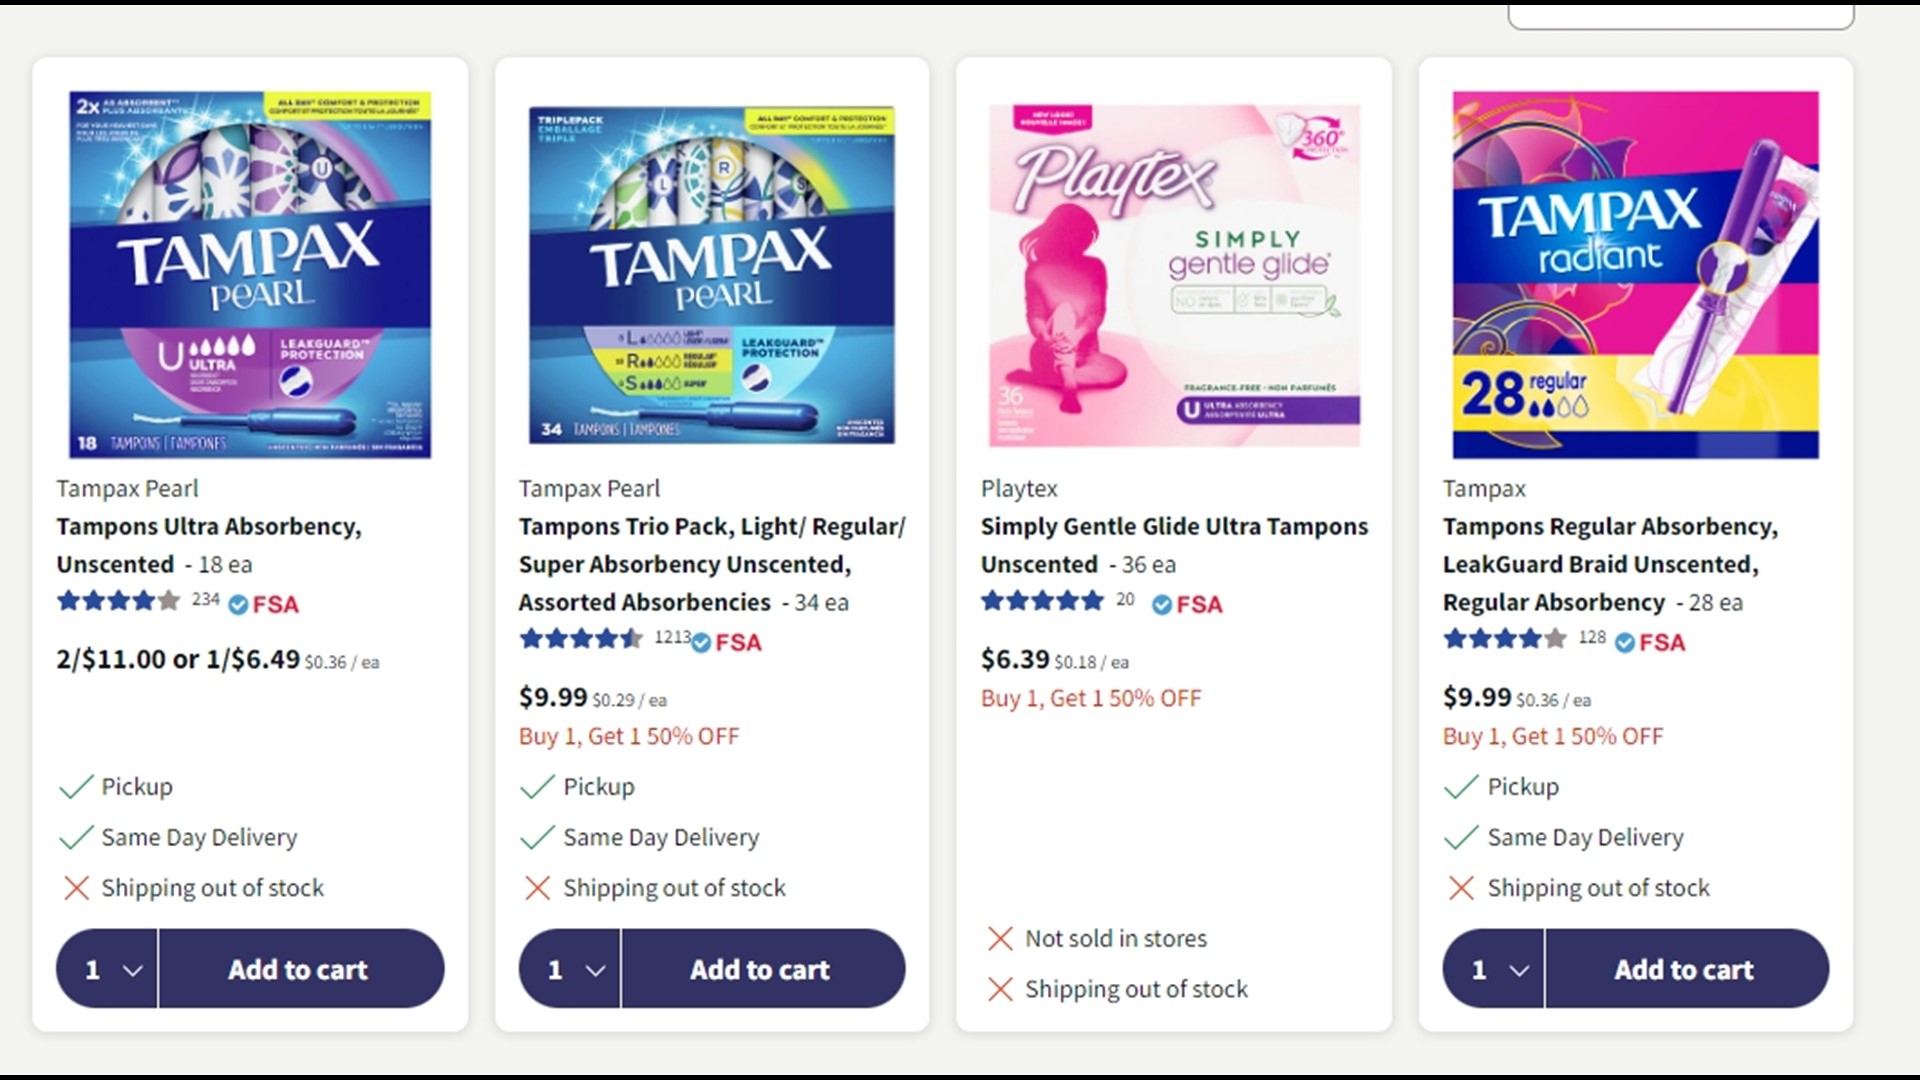Click the Pickup checkmark on Tampax Pearl Ultra

point(77,787)
